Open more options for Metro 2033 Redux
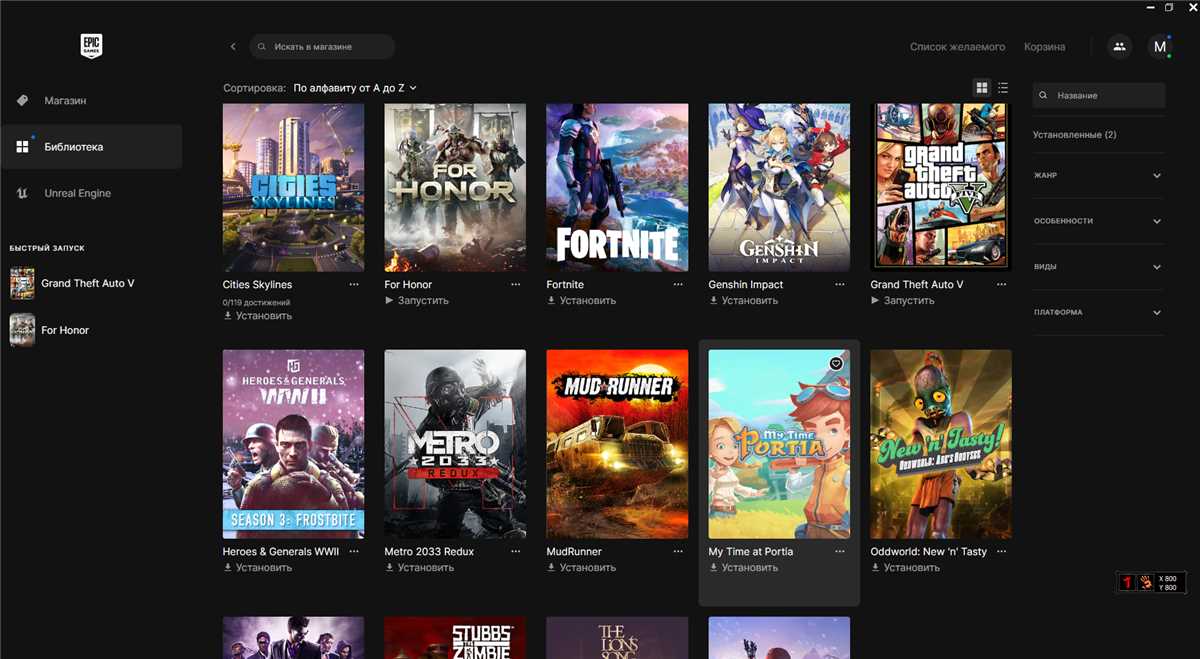This screenshot has height=659, width=1200. (516, 552)
